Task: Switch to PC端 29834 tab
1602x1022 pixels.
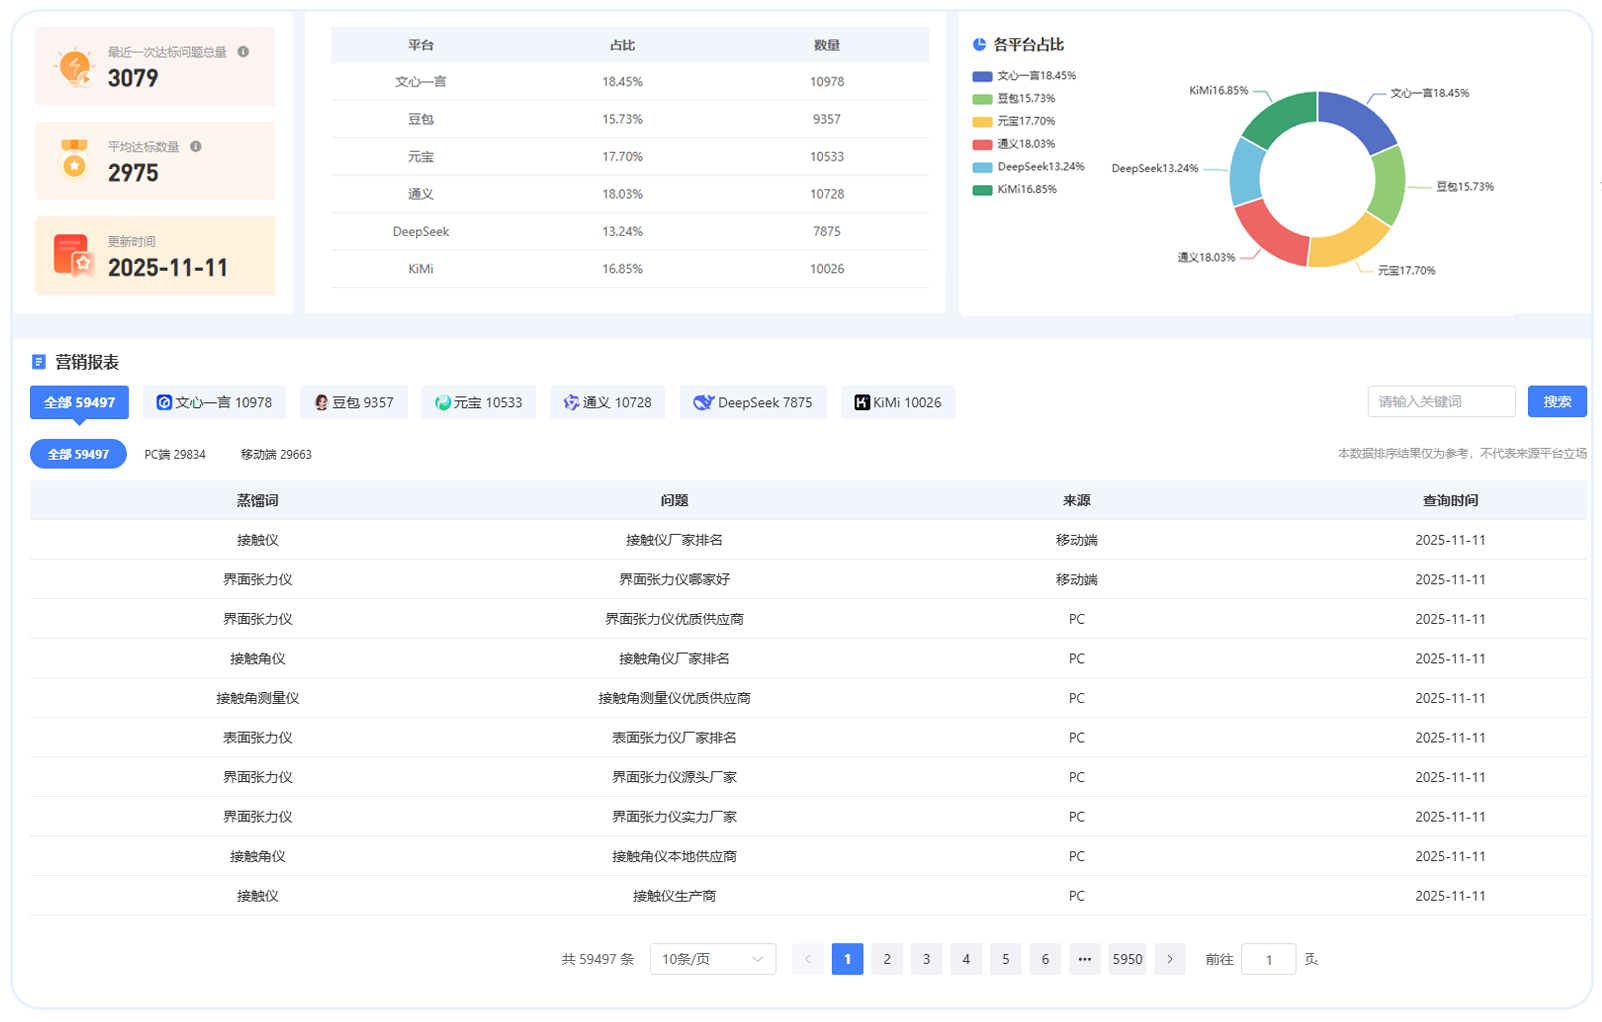Action: (175, 455)
